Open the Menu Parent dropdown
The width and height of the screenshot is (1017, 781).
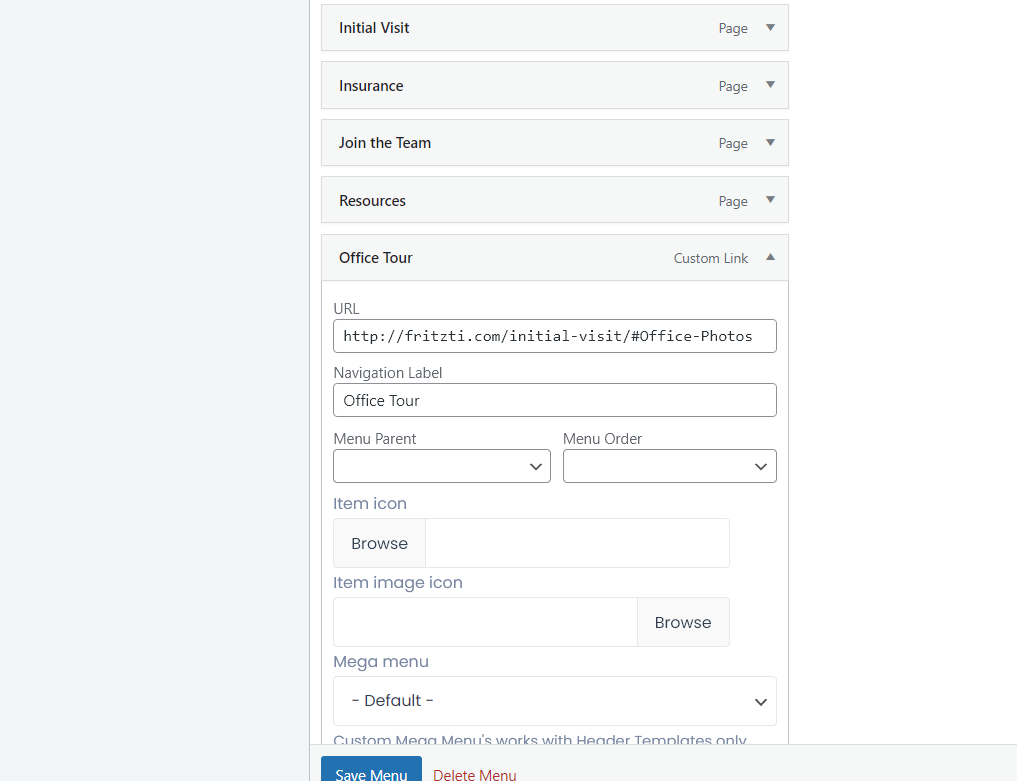point(441,466)
